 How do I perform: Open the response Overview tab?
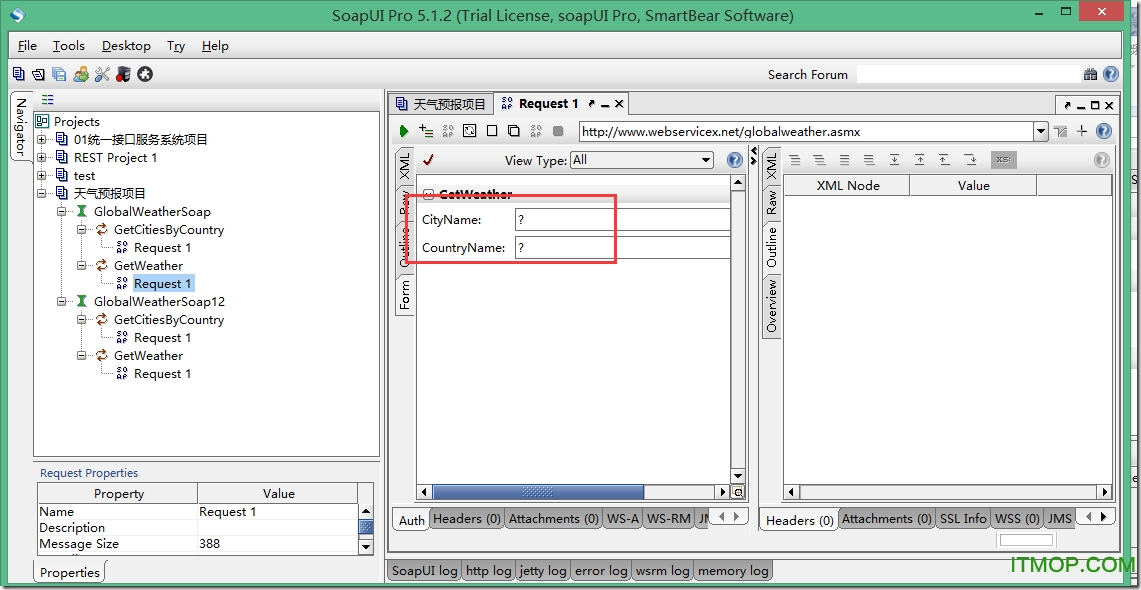pos(771,306)
